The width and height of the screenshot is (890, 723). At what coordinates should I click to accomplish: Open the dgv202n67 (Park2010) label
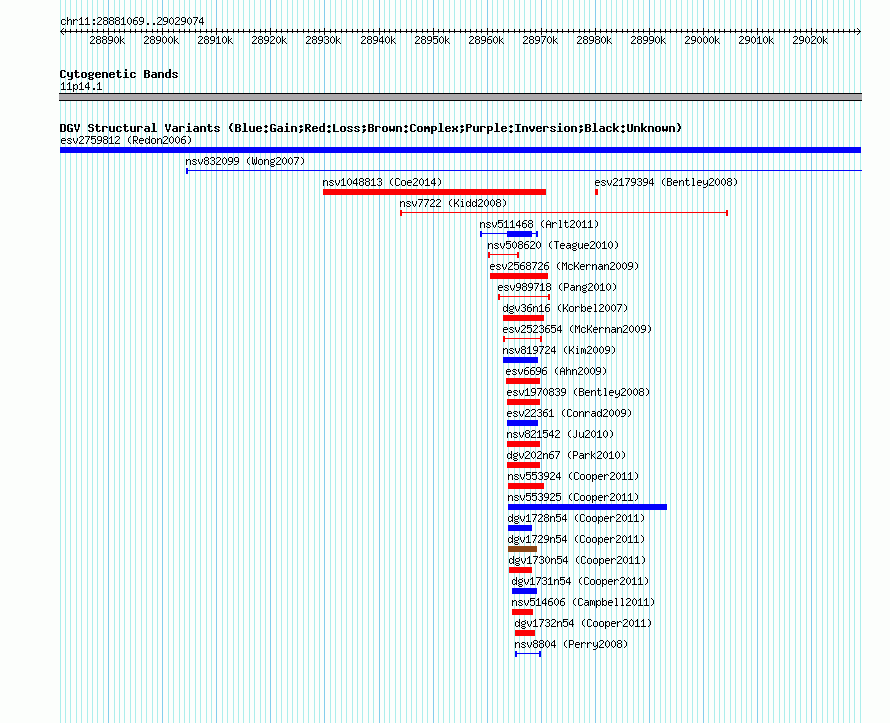566,455
